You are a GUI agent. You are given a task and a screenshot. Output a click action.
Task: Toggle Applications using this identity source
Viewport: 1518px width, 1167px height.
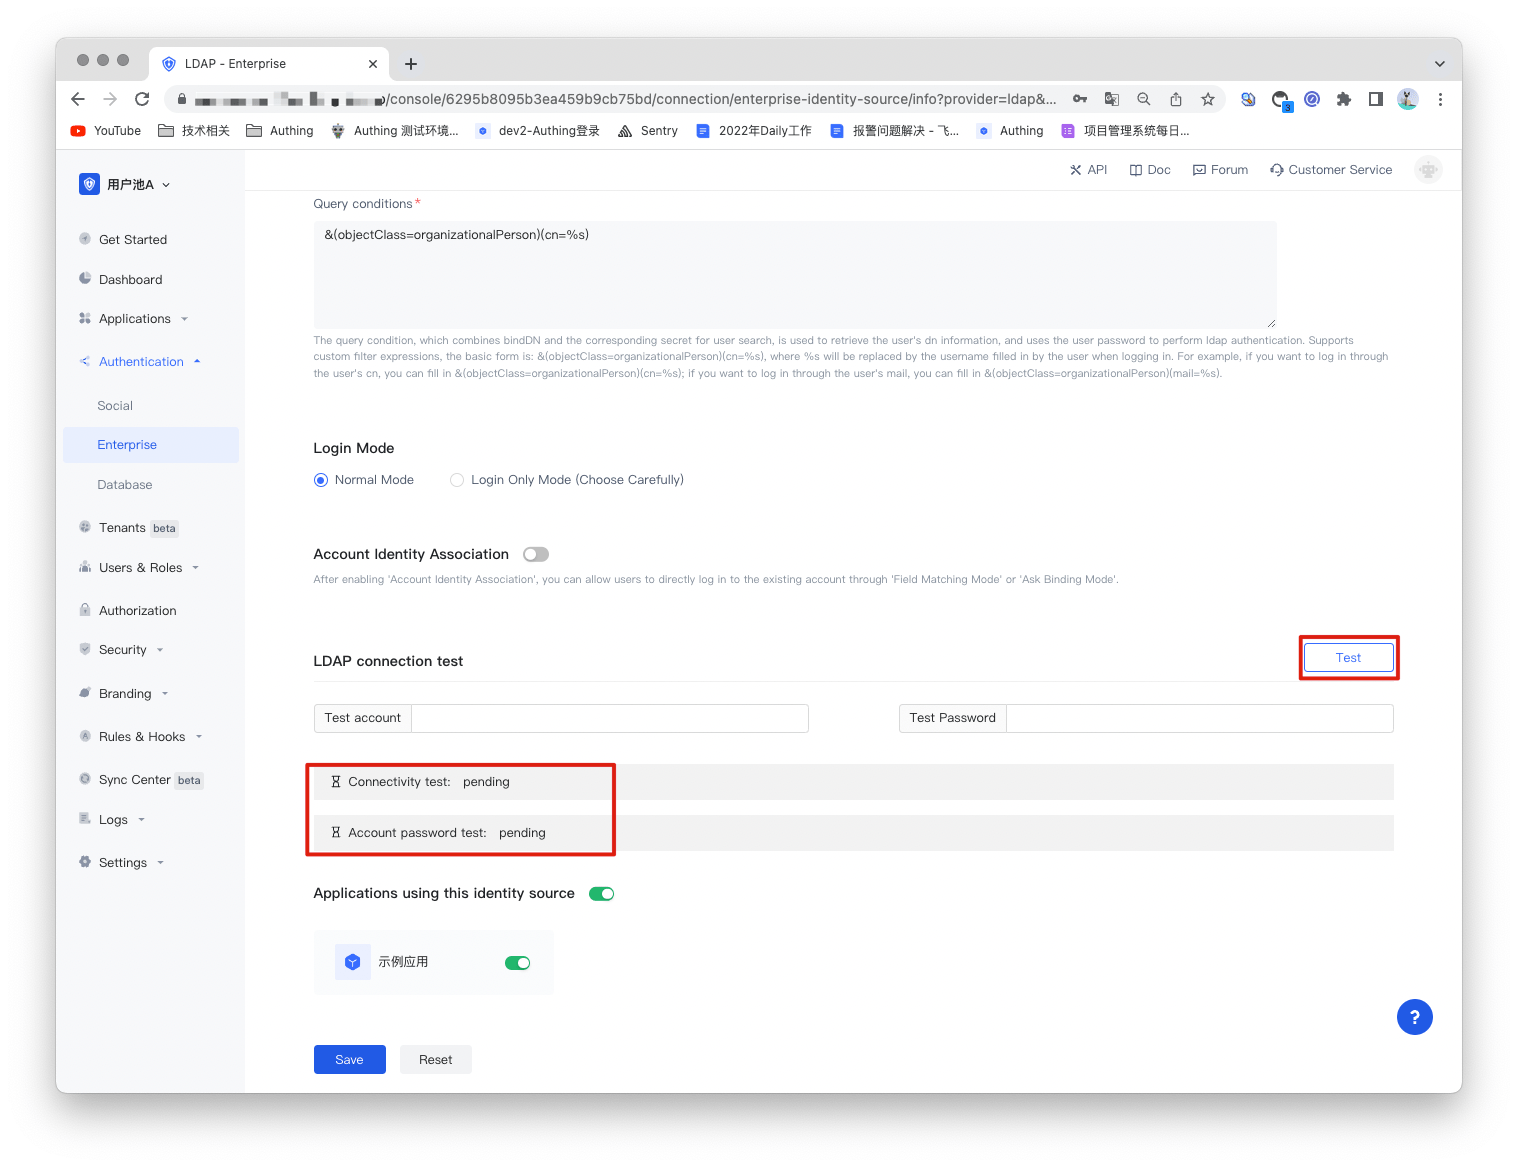[x=601, y=894]
